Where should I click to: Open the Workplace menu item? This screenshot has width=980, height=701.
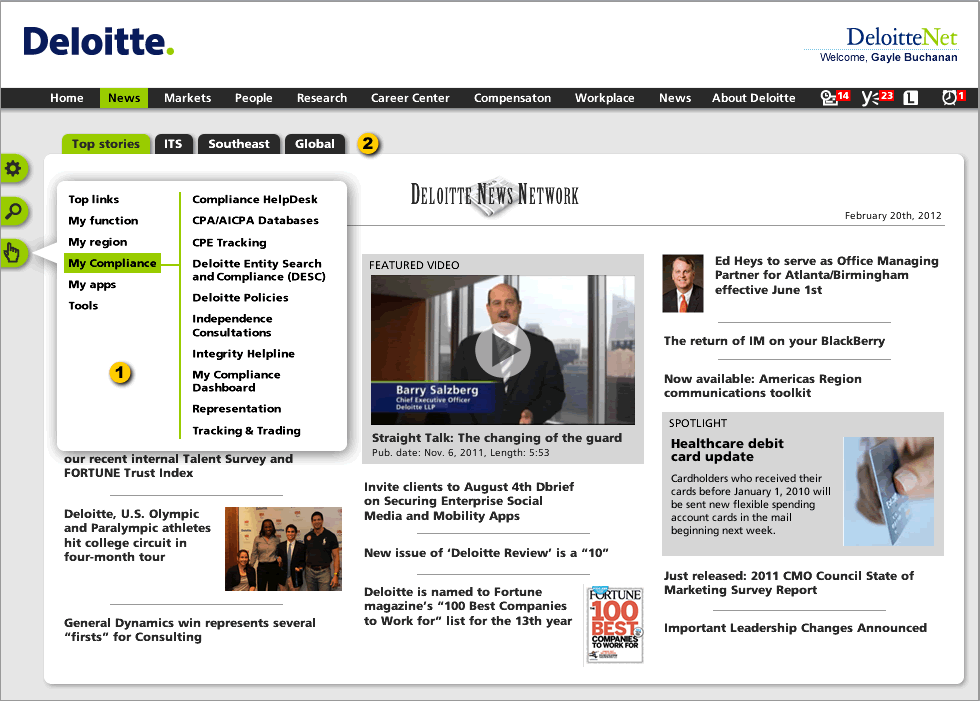[x=604, y=98]
